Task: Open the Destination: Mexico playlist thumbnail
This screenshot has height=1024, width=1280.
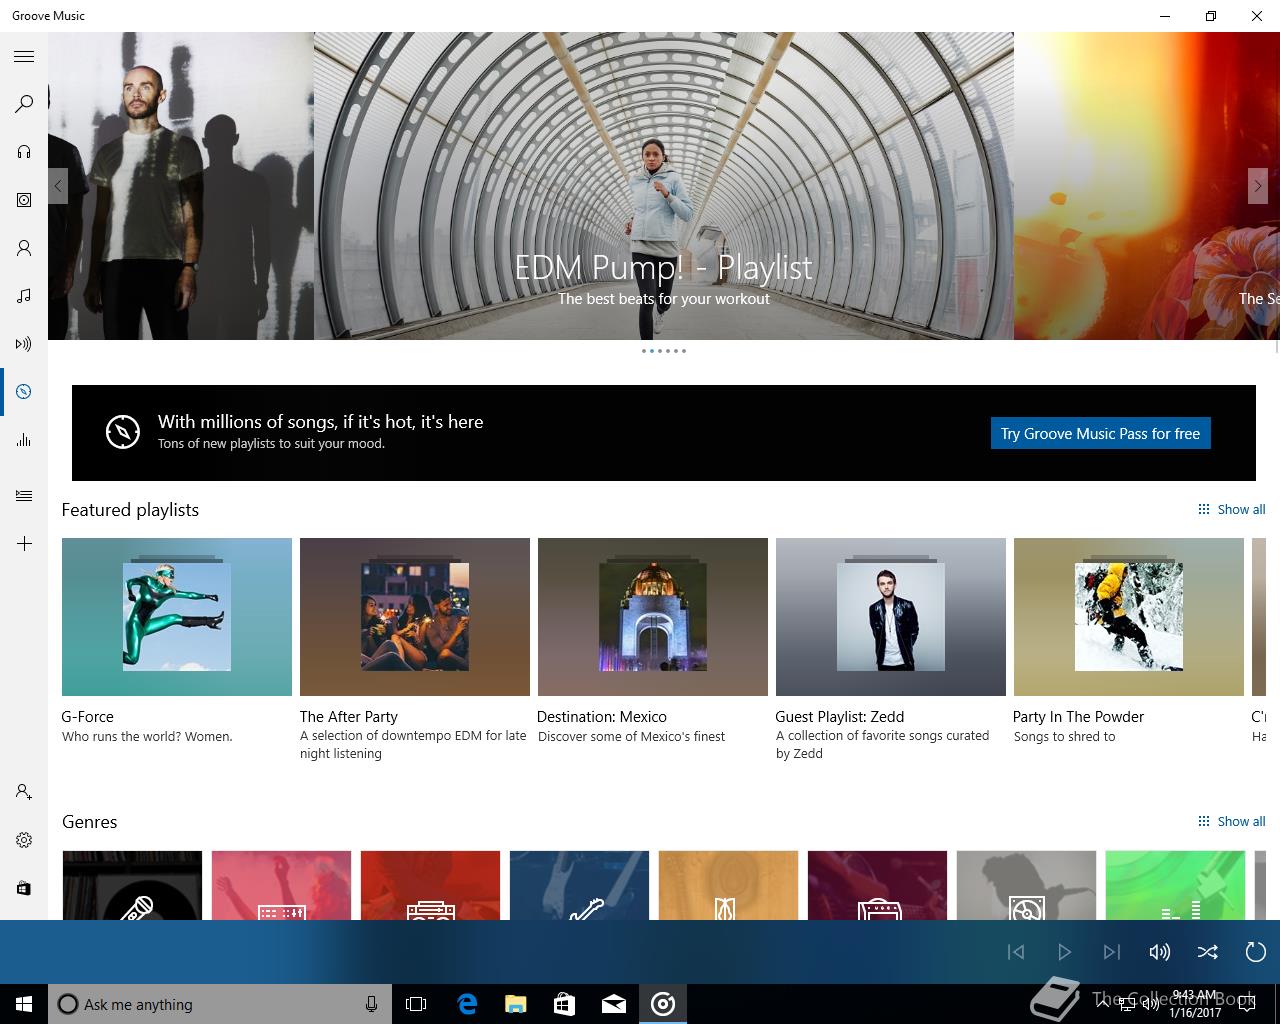Action: tap(653, 617)
